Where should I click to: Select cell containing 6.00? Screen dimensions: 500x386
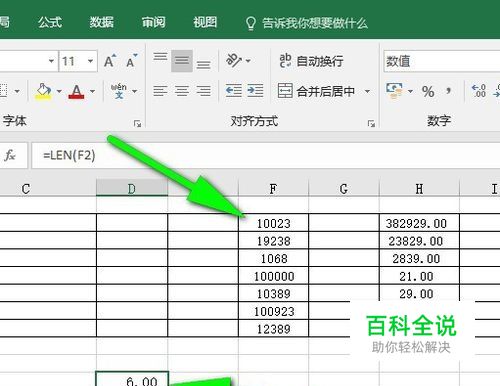[x=132, y=379]
